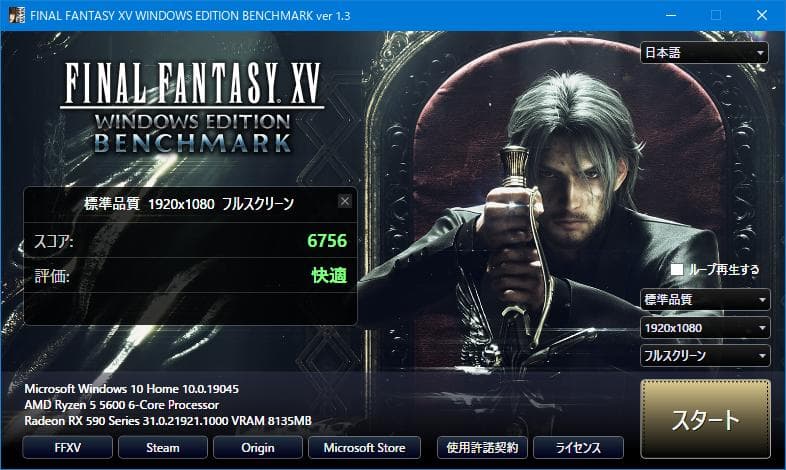Expand the 標準品質 quality dropdown

[705, 300]
